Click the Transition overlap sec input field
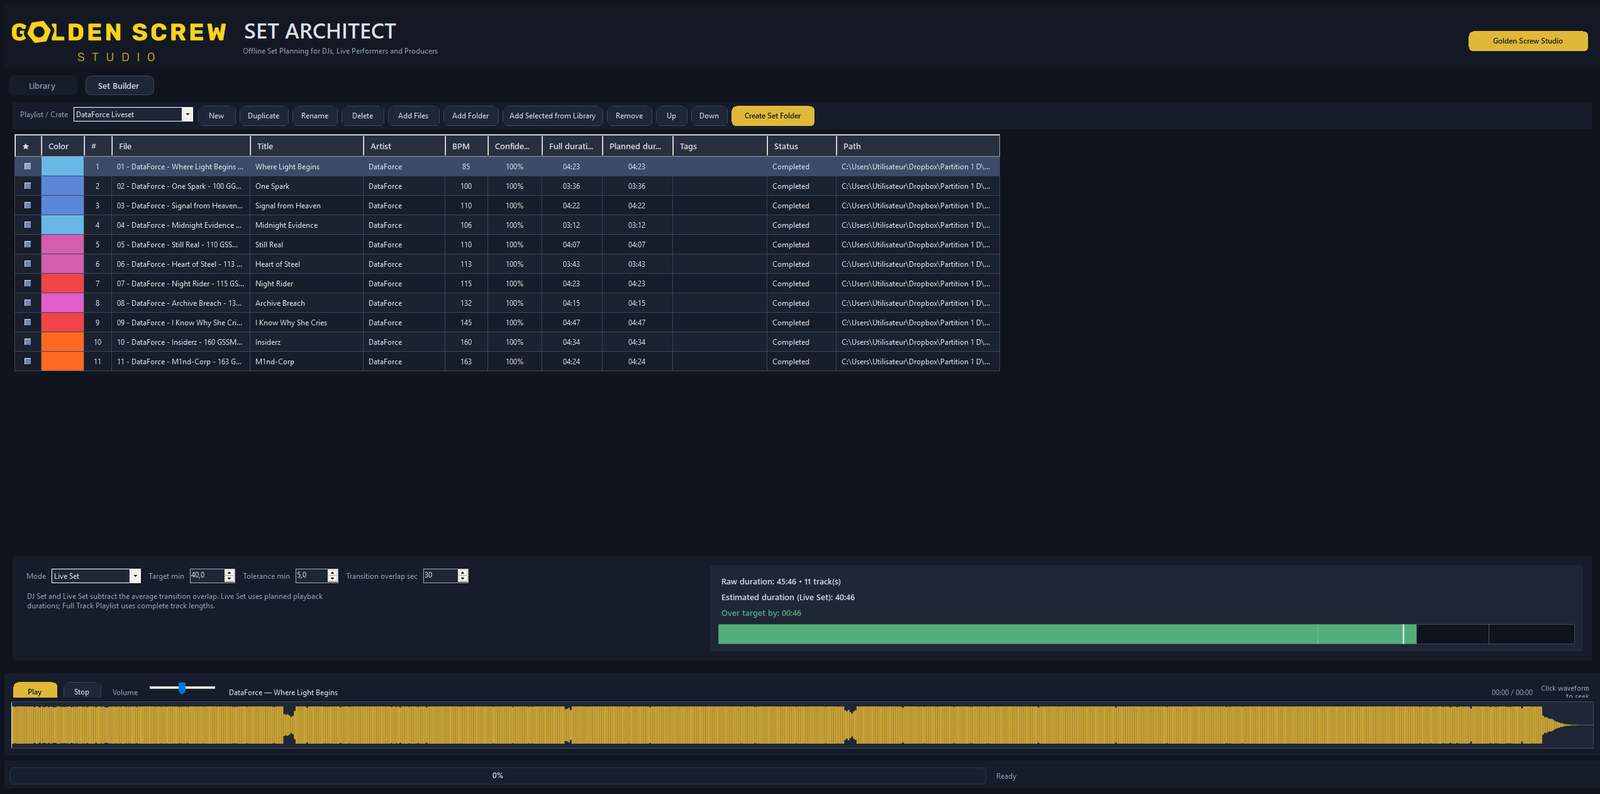The image size is (1600, 794). pyautogui.click(x=440, y=576)
